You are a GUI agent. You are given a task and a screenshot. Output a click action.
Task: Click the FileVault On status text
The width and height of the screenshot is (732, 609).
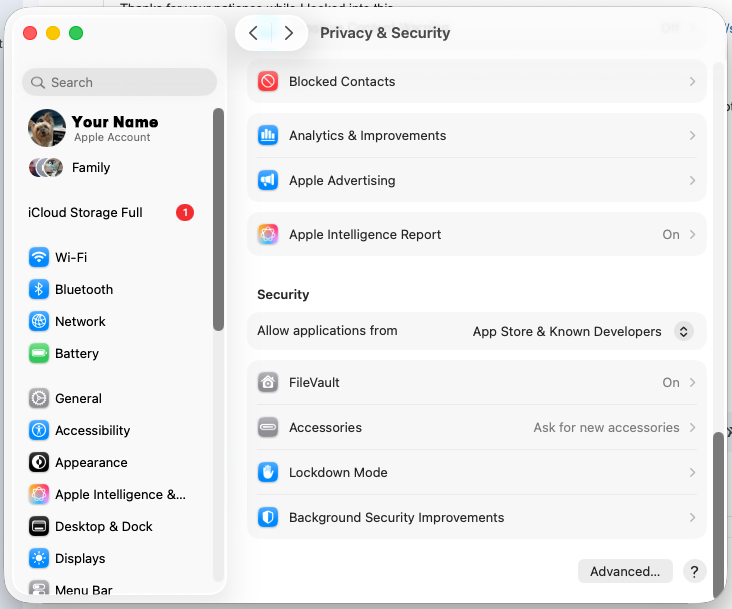pyautogui.click(x=671, y=382)
